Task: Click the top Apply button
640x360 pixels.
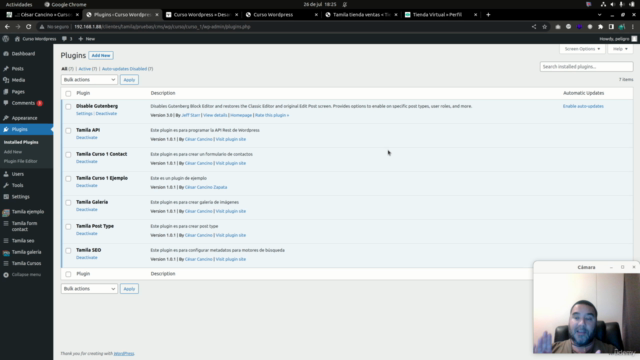Action: coord(129,80)
